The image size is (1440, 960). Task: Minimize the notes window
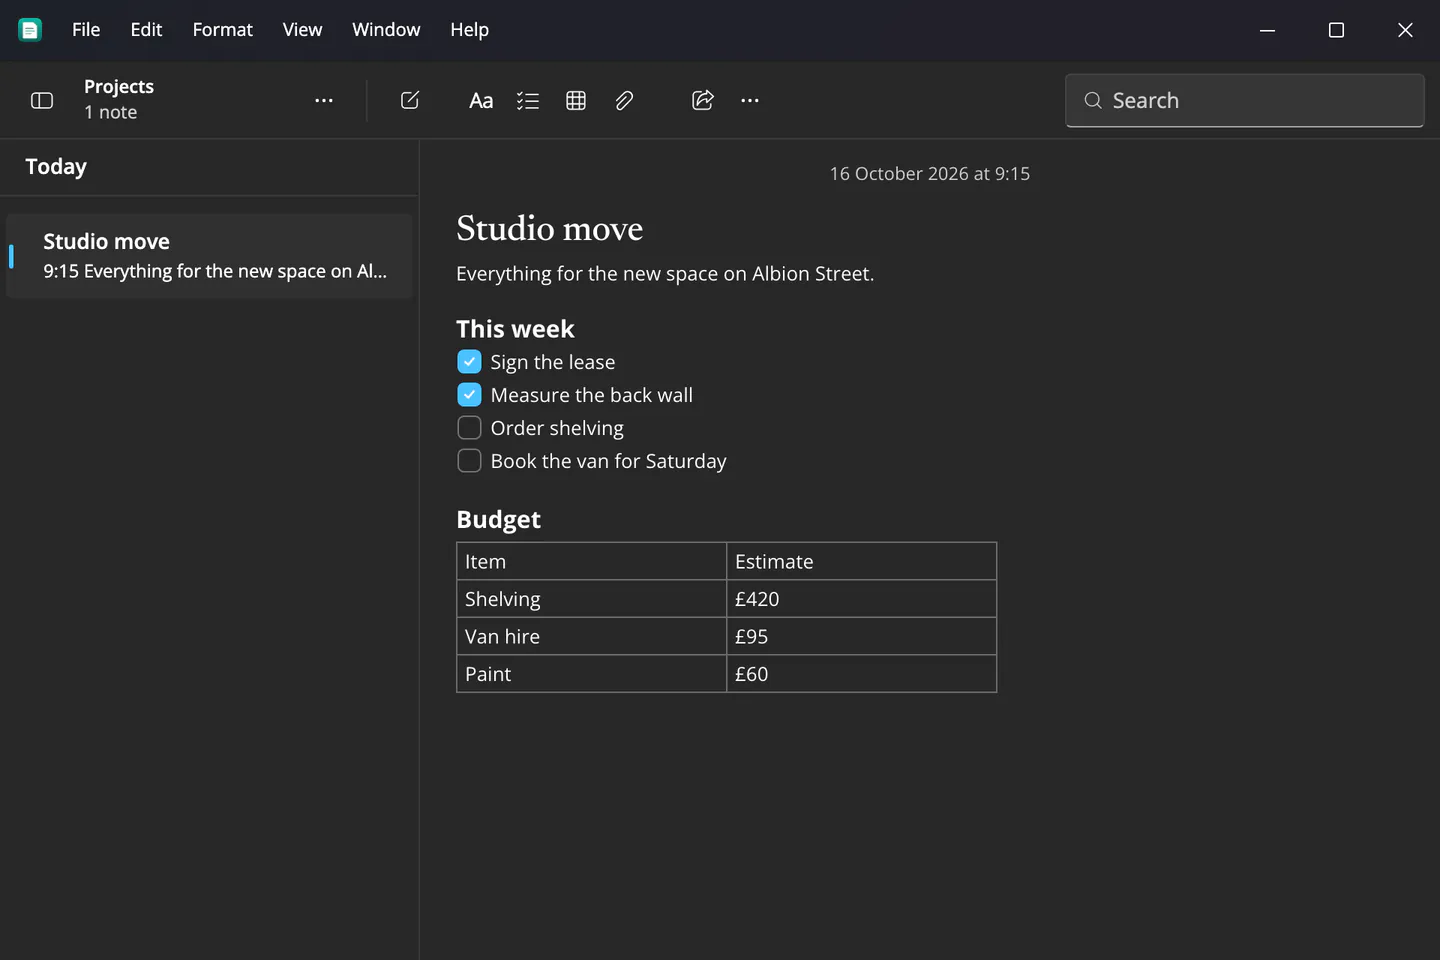(x=1267, y=30)
